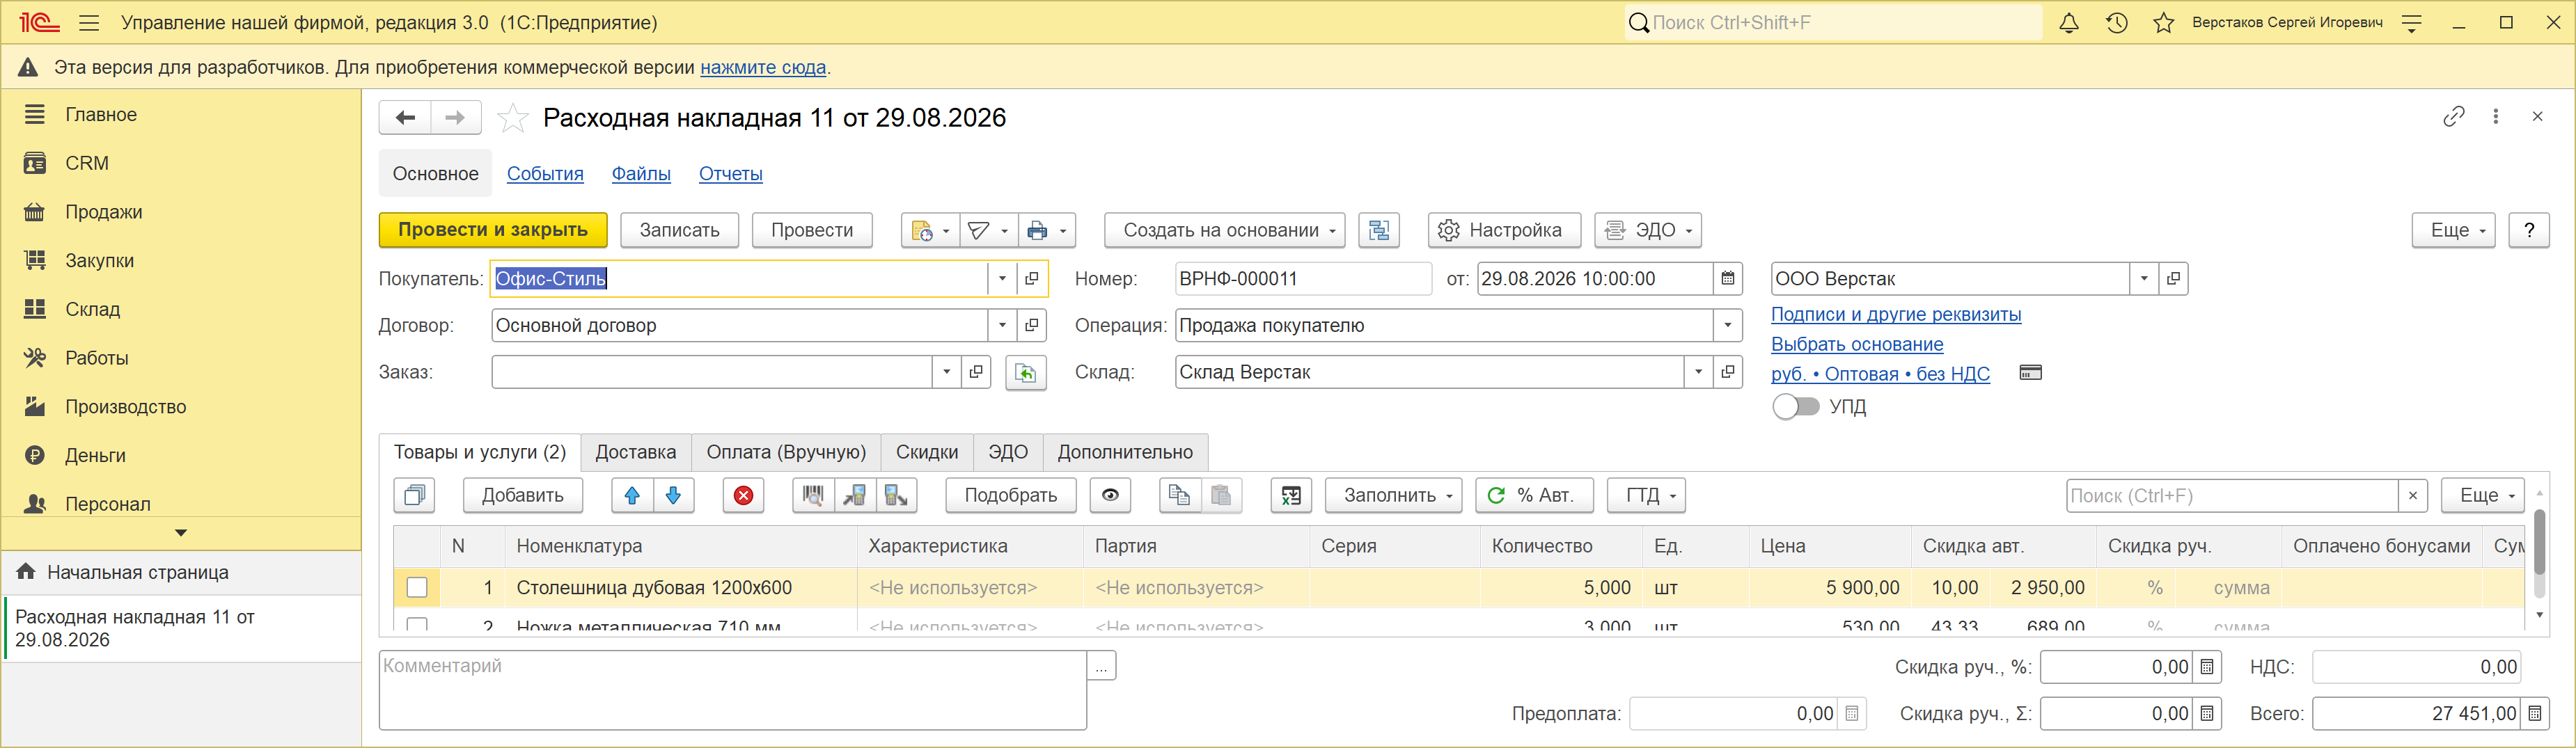Open the 1C main menu hamburger icon
The height and width of the screenshot is (748, 2576).
pyautogui.click(x=89, y=23)
